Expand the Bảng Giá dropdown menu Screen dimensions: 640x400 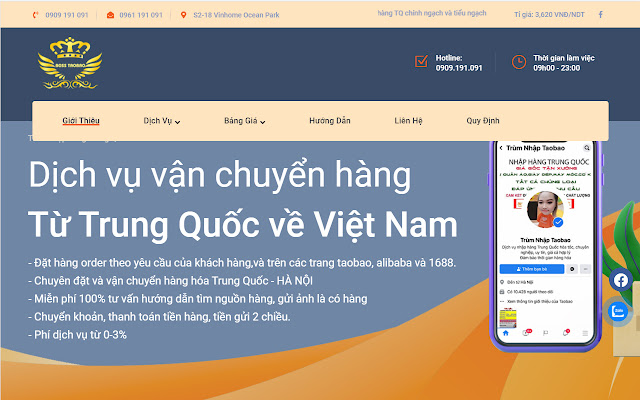[244, 121]
